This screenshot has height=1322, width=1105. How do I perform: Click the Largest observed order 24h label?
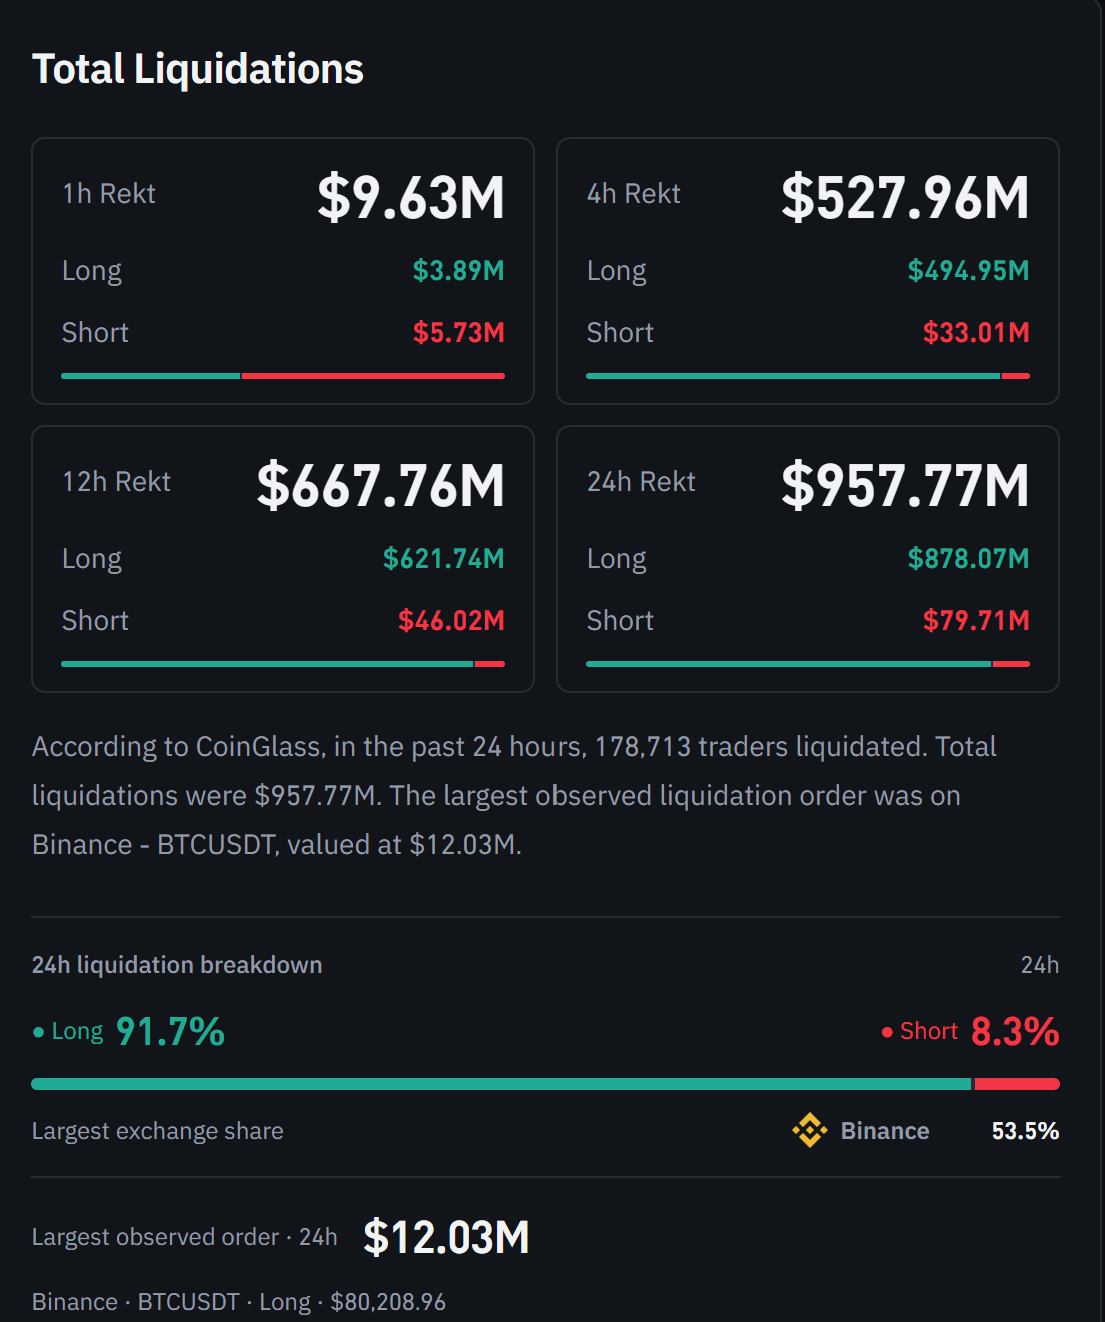click(185, 1237)
